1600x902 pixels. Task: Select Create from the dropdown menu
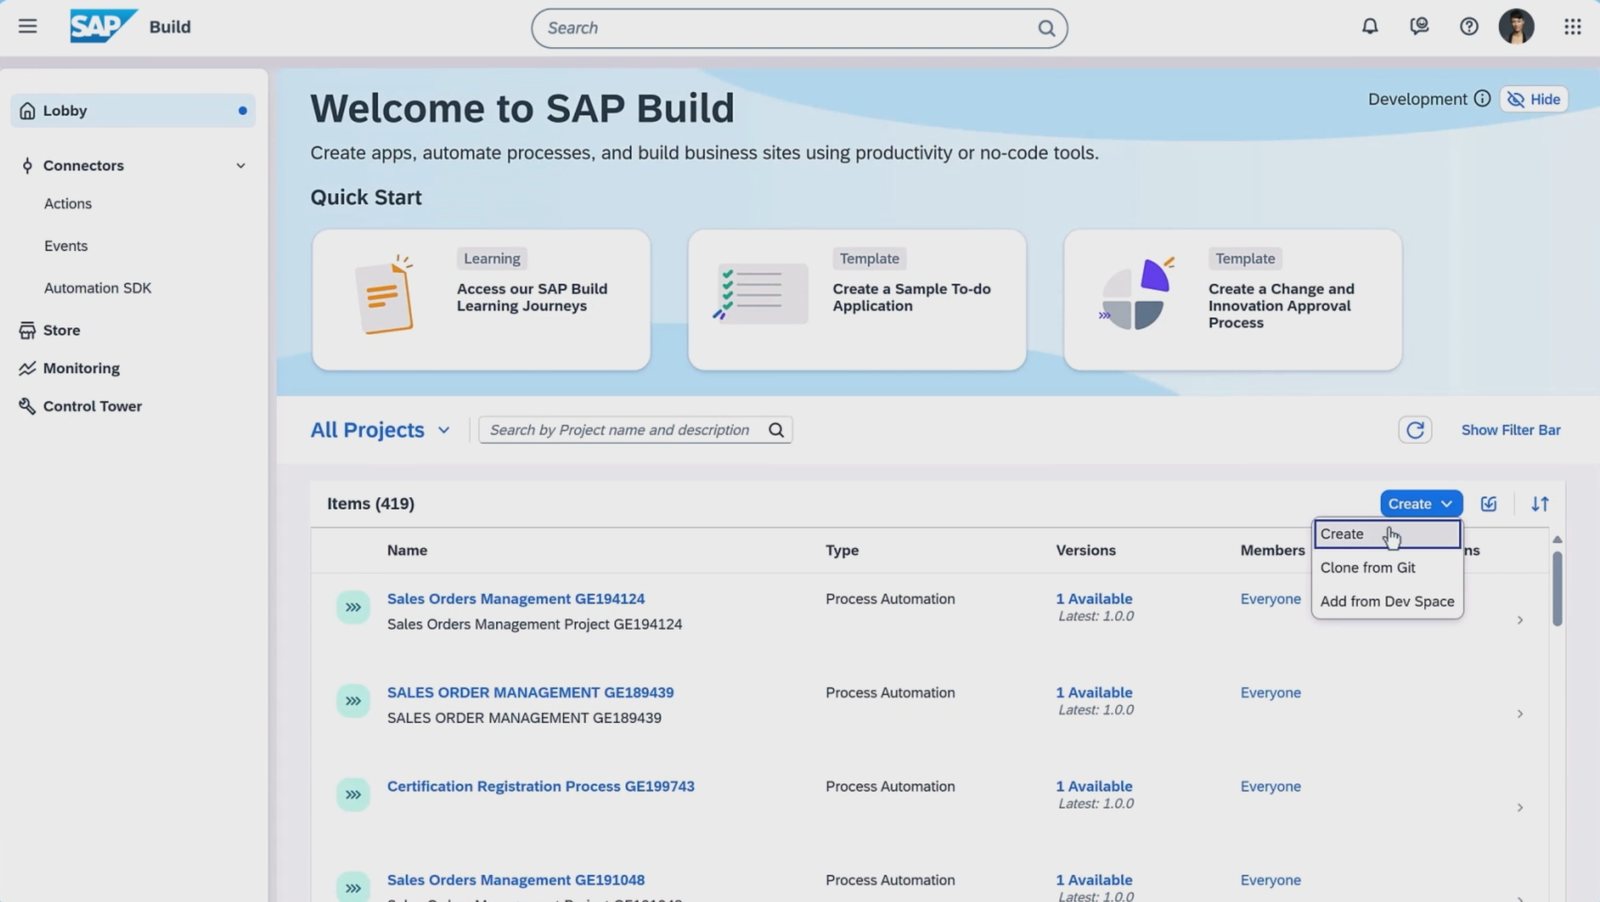[x=1387, y=534]
